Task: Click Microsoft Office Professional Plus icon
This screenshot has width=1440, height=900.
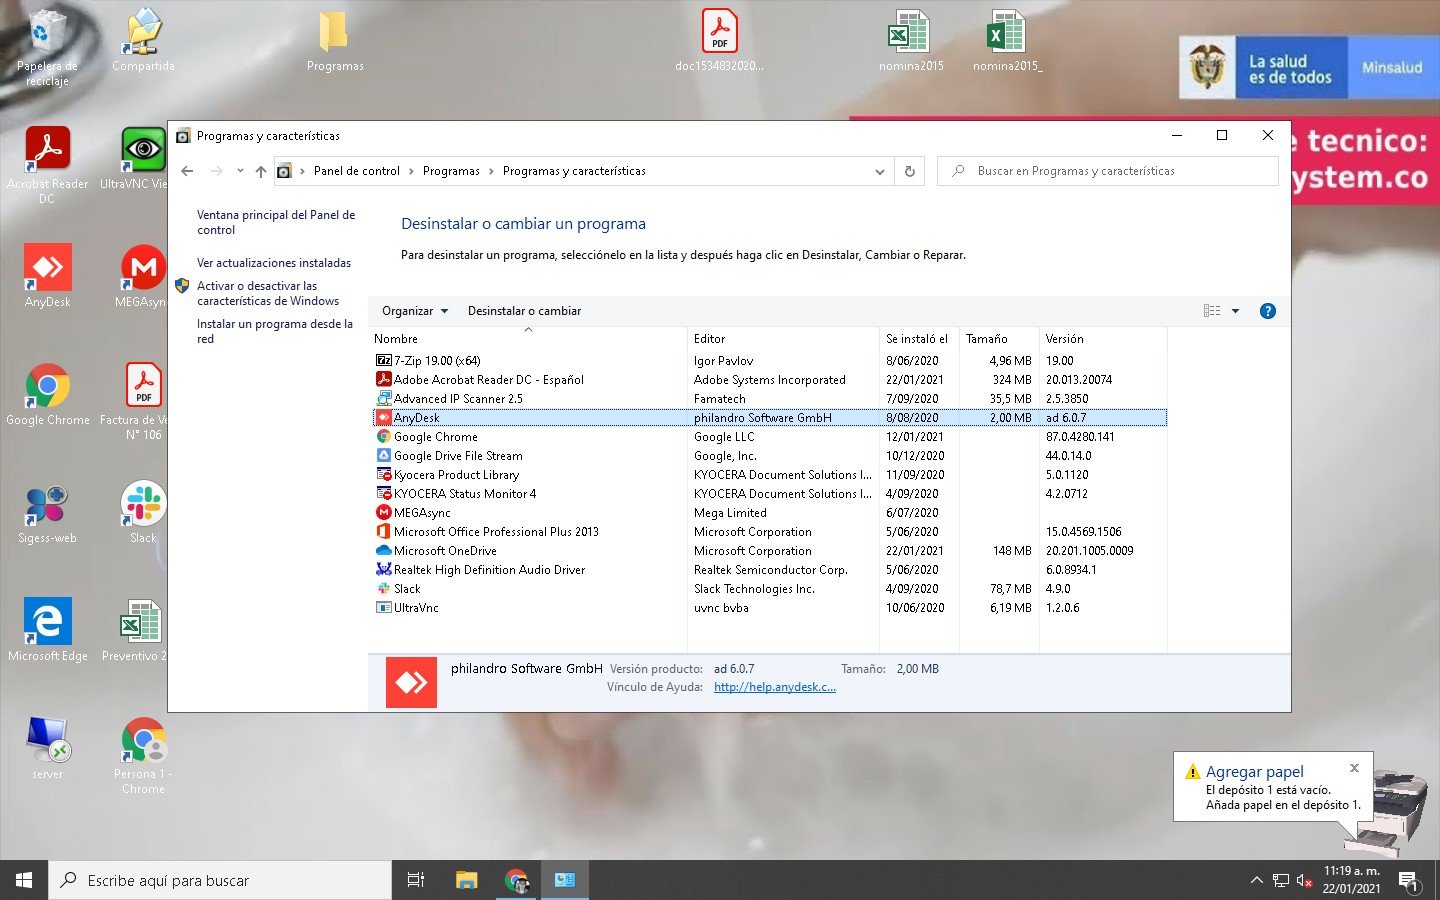Action: [383, 532]
